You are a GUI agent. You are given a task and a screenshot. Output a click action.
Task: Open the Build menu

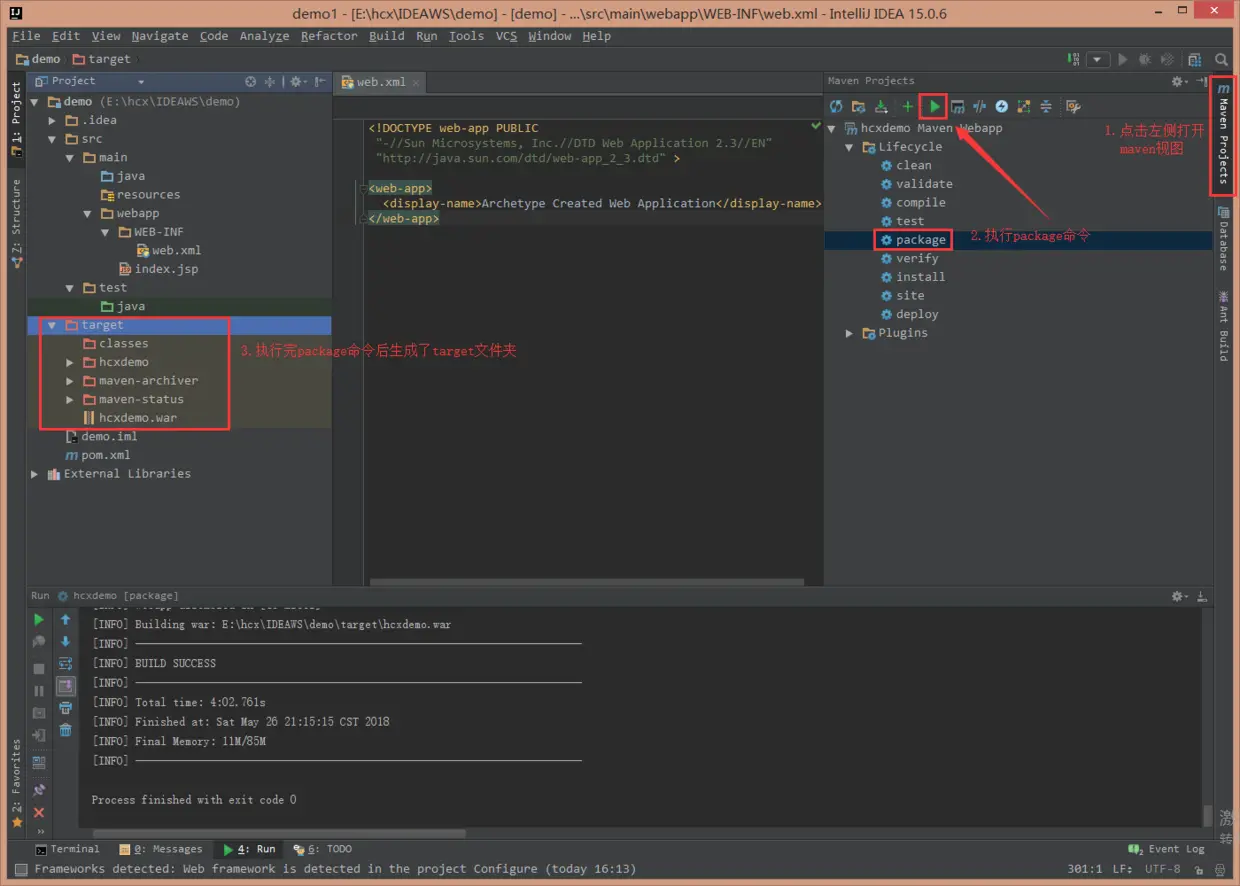click(x=387, y=36)
